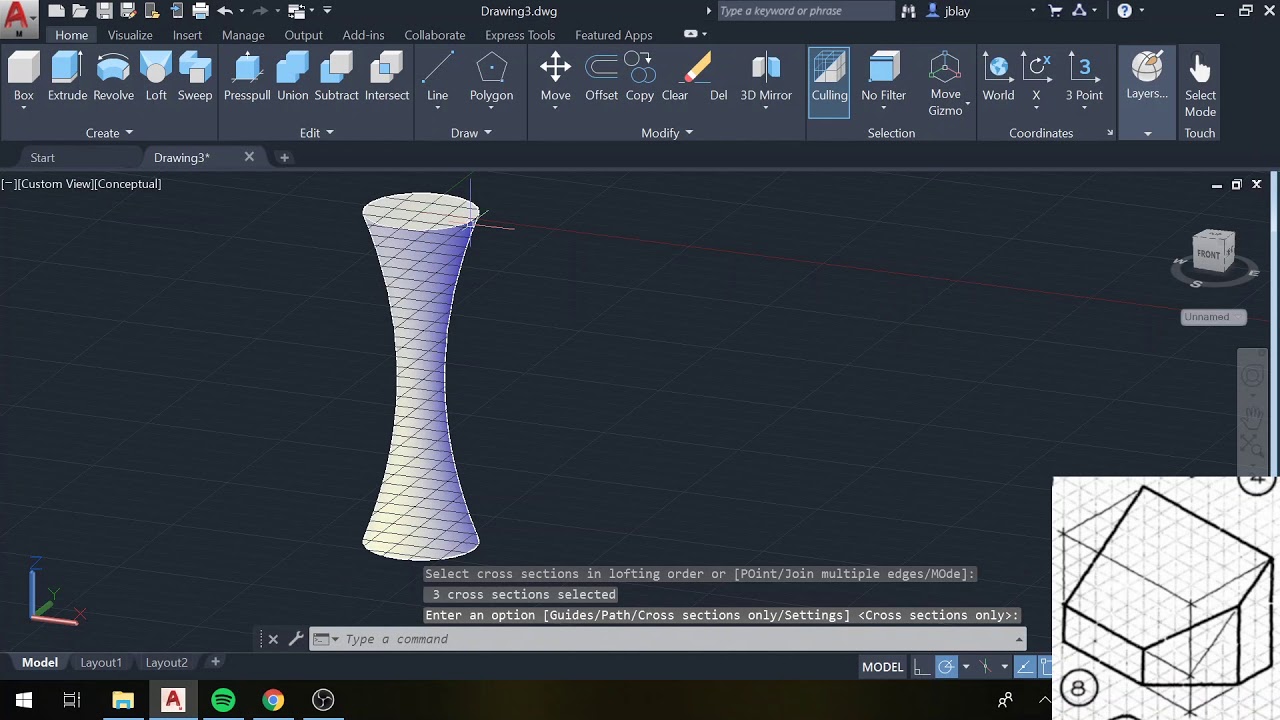Screen dimensions: 1280x720
Task: Switch to the Insert ribbon tab
Action: click(187, 35)
